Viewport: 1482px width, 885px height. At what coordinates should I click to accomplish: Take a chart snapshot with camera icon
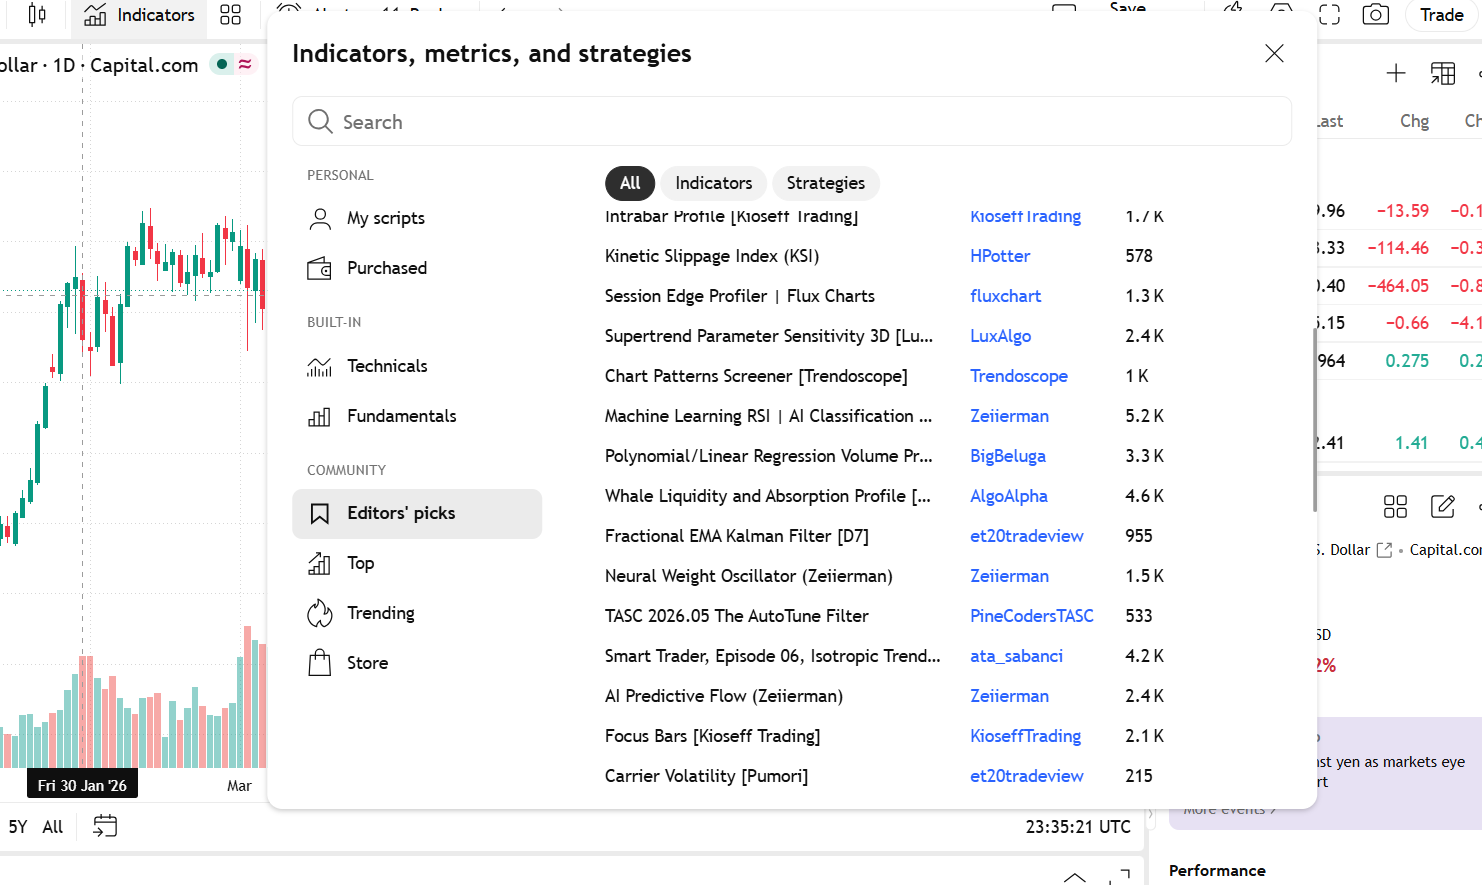pos(1376,15)
